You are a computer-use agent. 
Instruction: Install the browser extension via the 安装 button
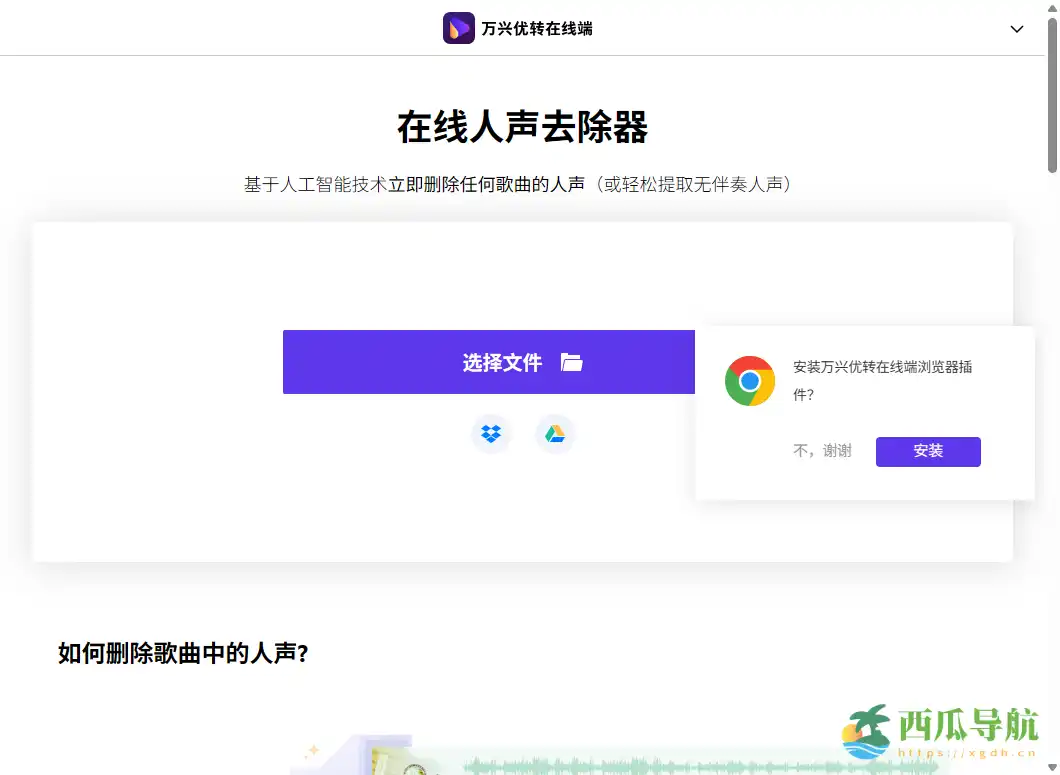click(927, 451)
